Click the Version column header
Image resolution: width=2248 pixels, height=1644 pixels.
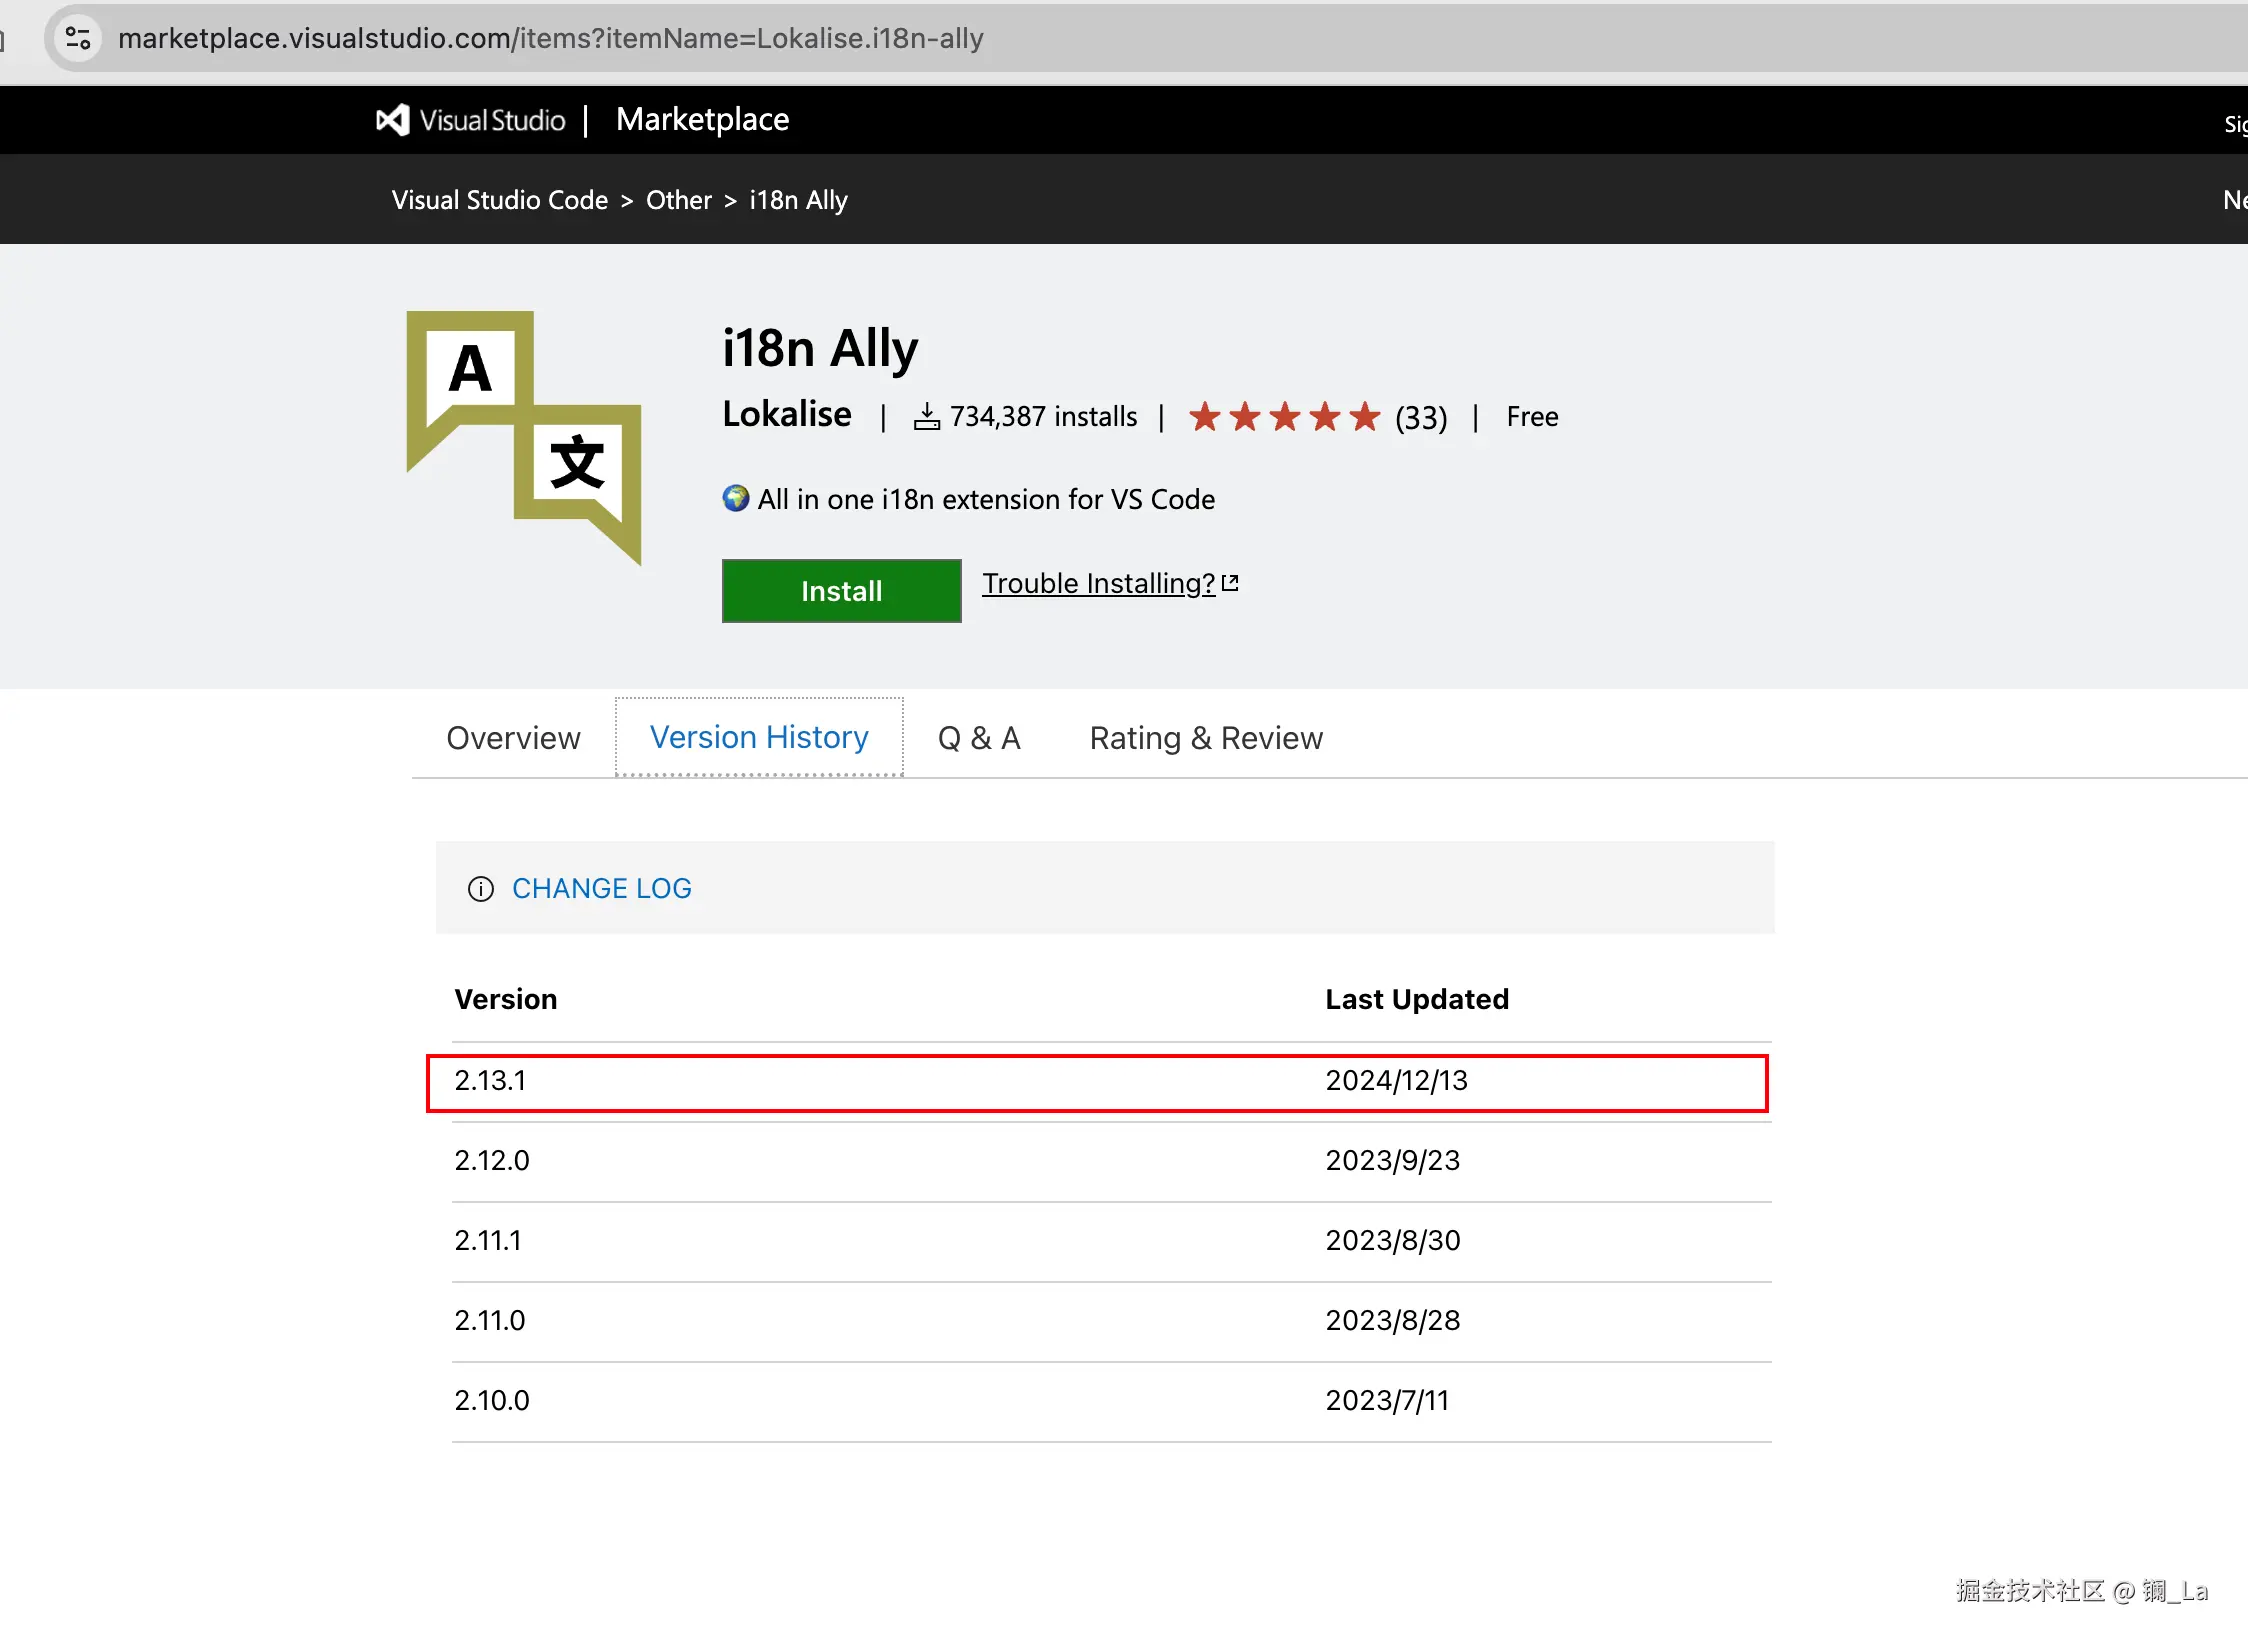click(506, 999)
